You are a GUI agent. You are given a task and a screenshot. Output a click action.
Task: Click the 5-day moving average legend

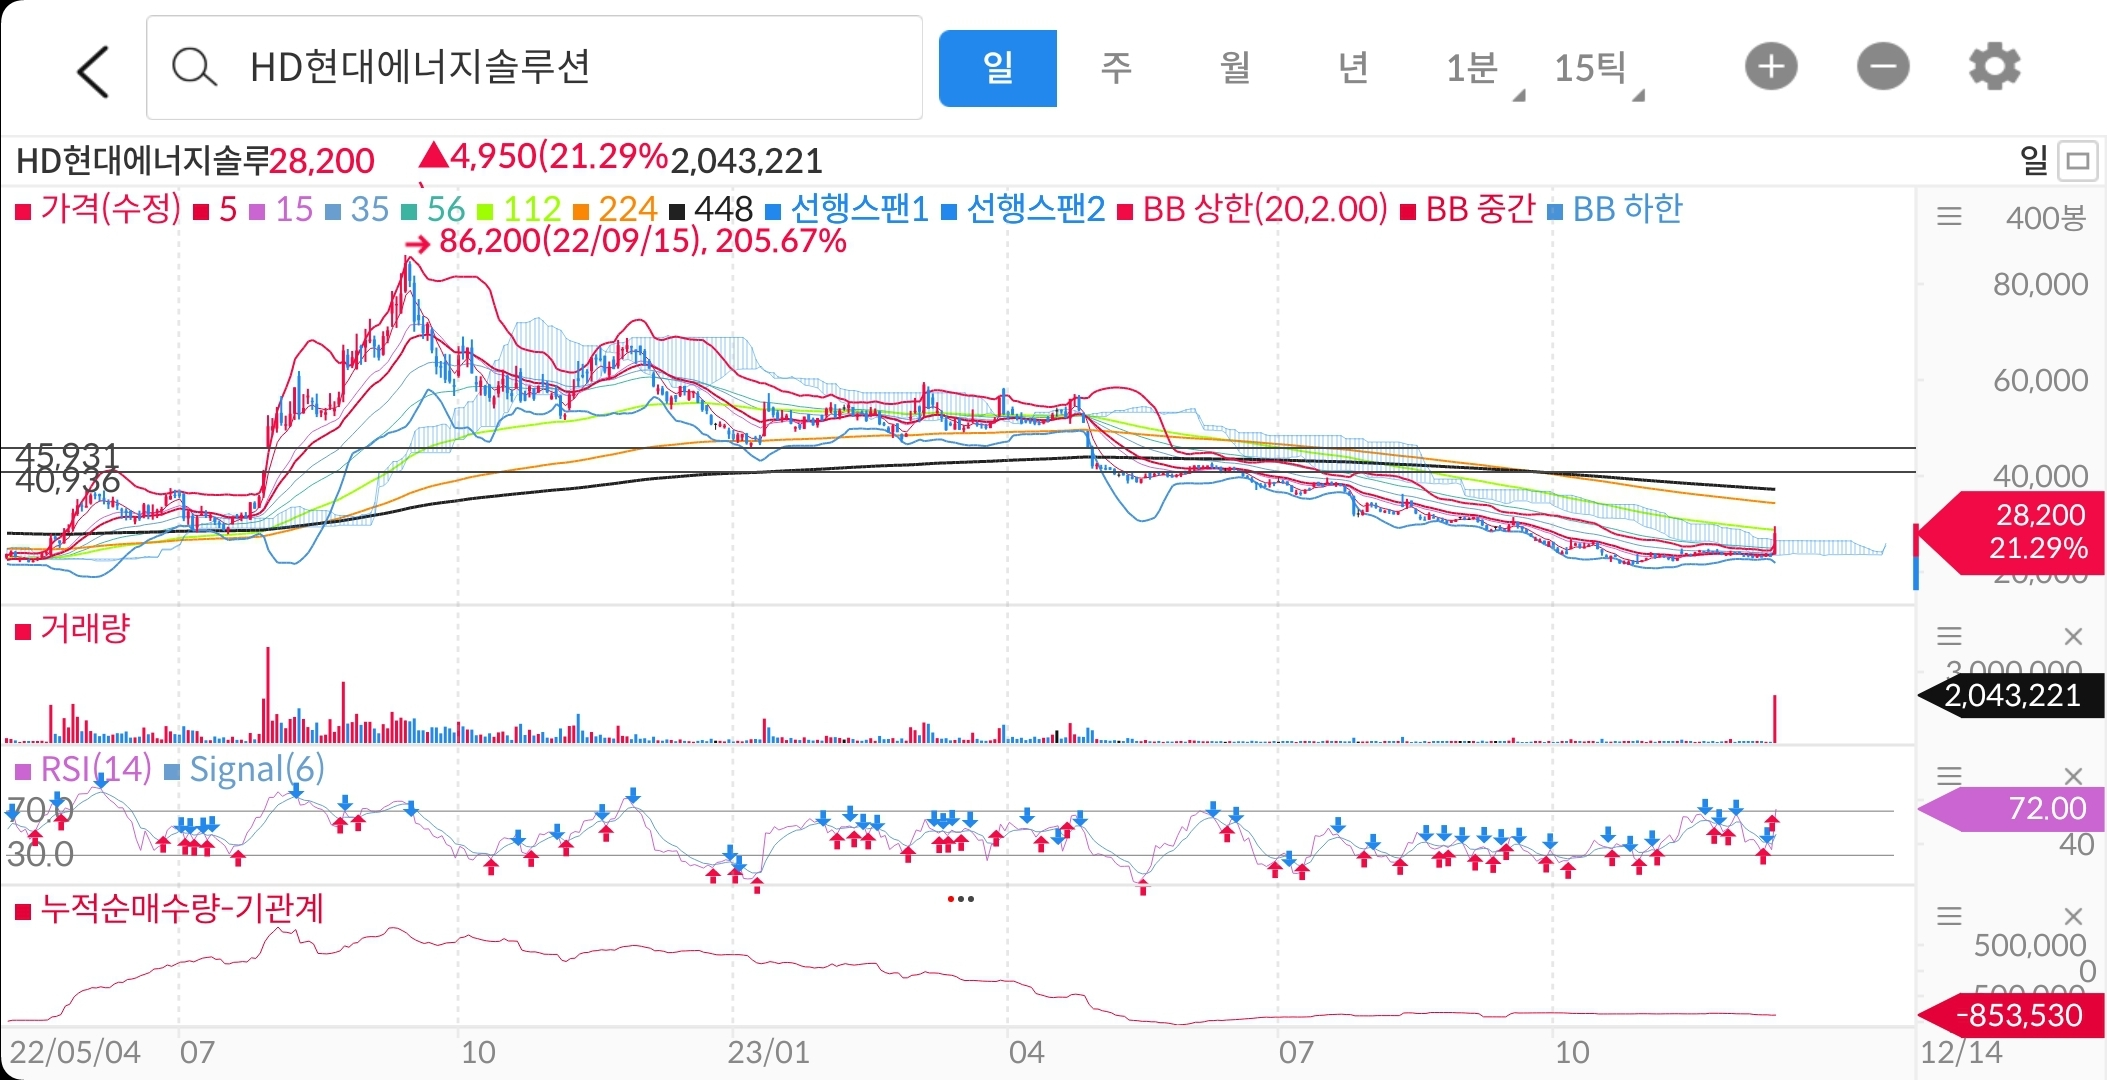(216, 209)
